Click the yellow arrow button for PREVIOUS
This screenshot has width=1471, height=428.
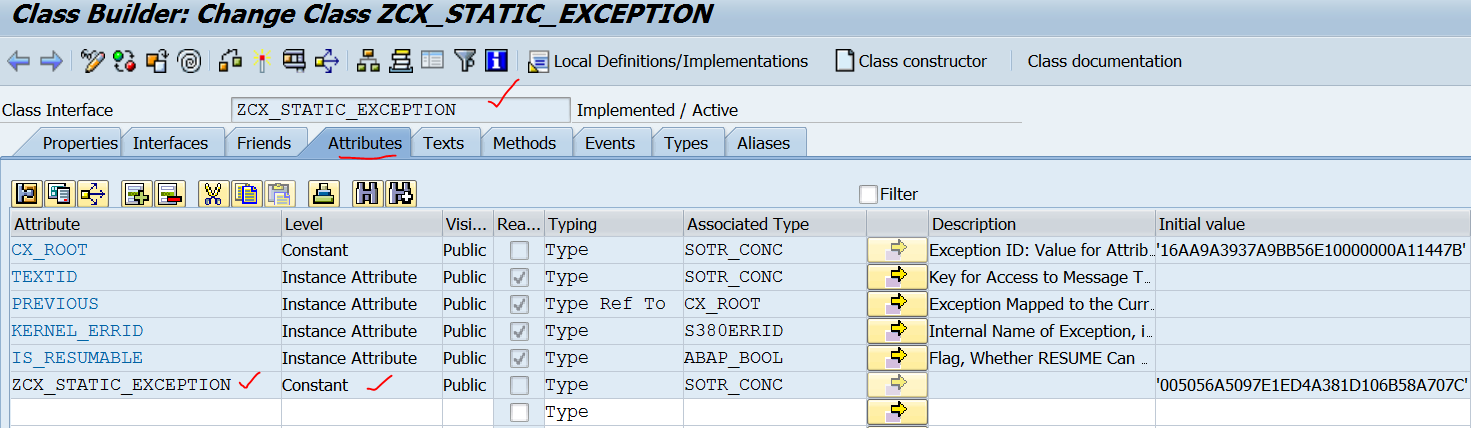pos(897,304)
